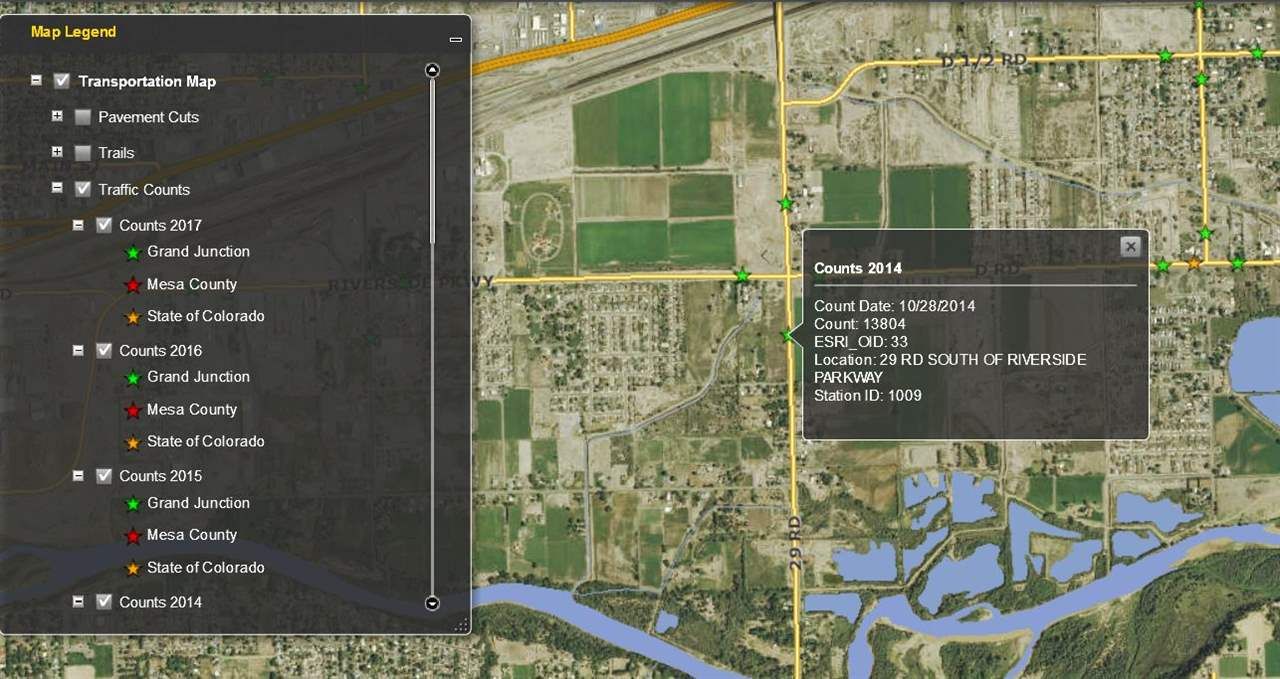Click the D 1/2 RD road label on map
This screenshot has width=1280, height=679.
pyautogui.click(x=984, y=60)
